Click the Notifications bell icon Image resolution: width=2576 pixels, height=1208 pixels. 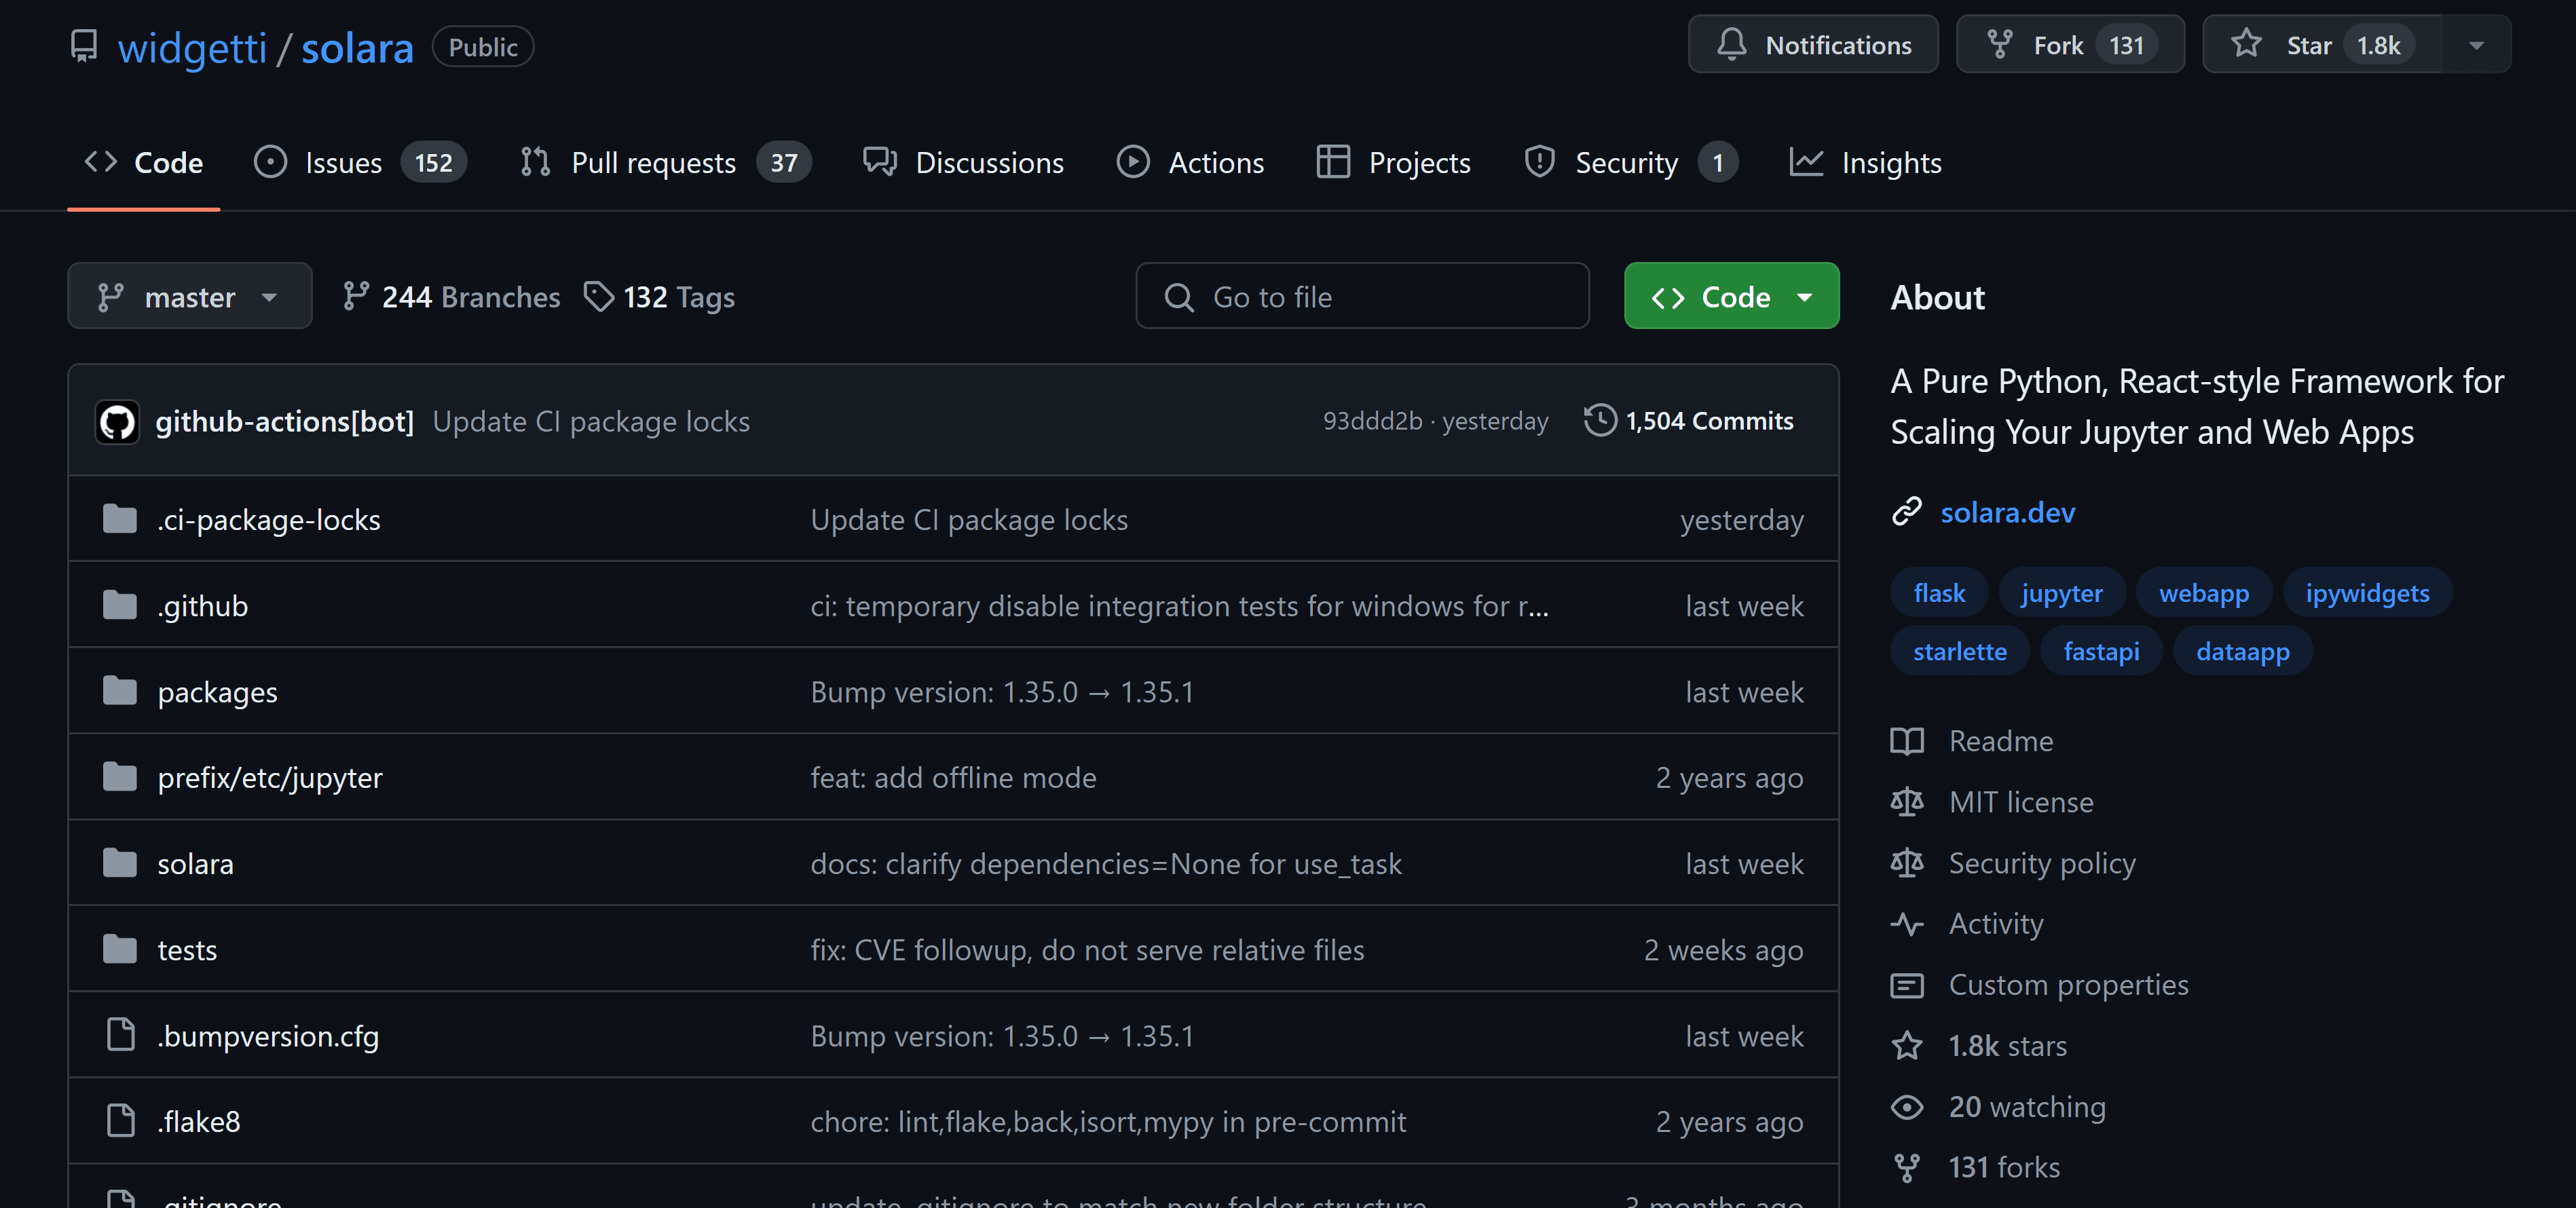1731,45
